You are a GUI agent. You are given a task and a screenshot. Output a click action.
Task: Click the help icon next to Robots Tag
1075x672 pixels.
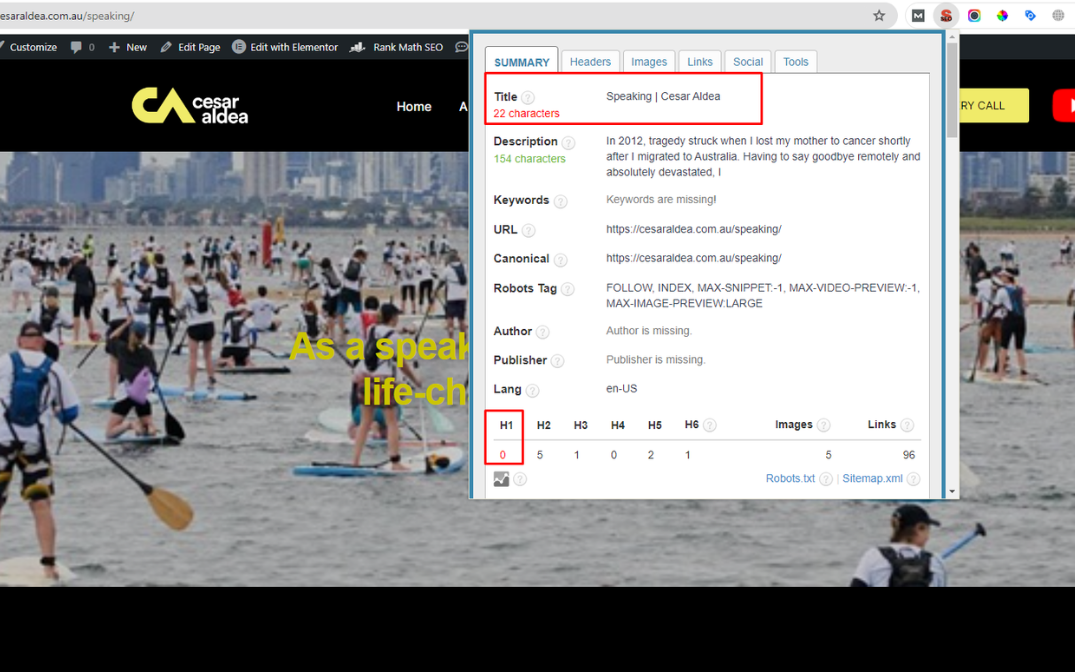point(567,289)
